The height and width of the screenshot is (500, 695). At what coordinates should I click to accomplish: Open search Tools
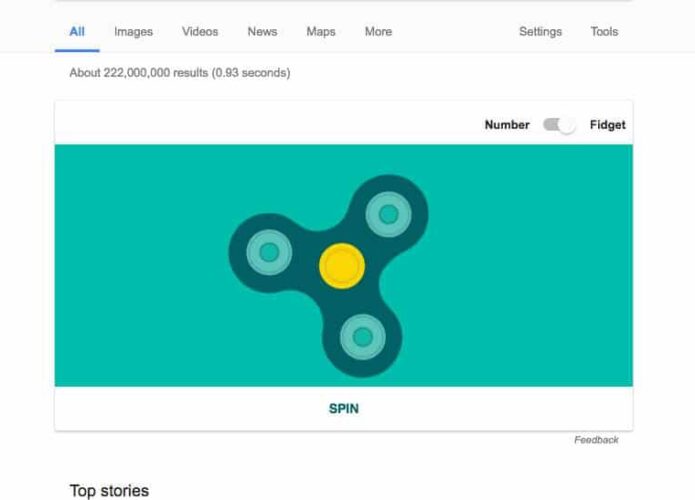[604, 32]
